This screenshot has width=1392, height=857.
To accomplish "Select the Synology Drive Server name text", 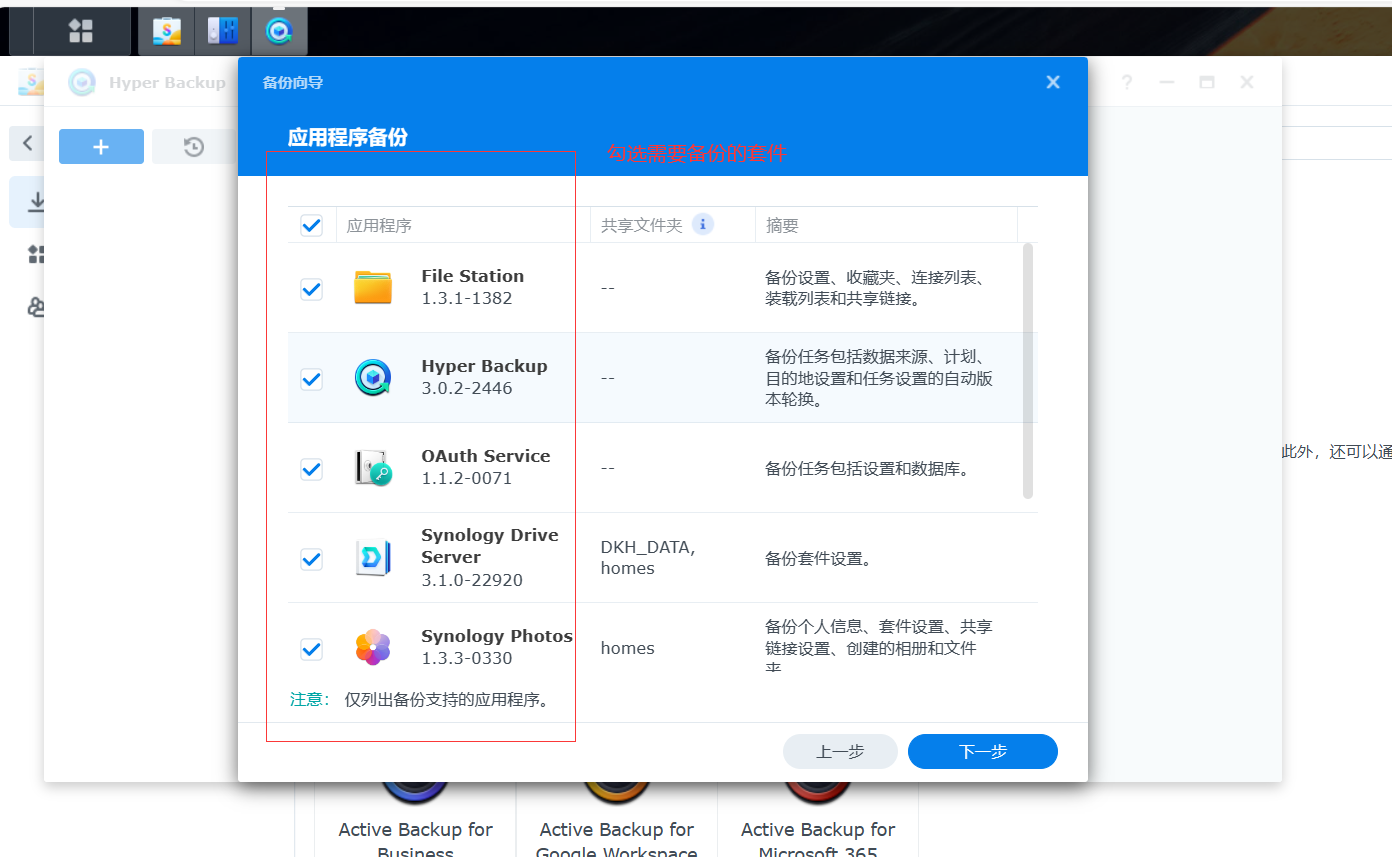I will pos(490,546).
